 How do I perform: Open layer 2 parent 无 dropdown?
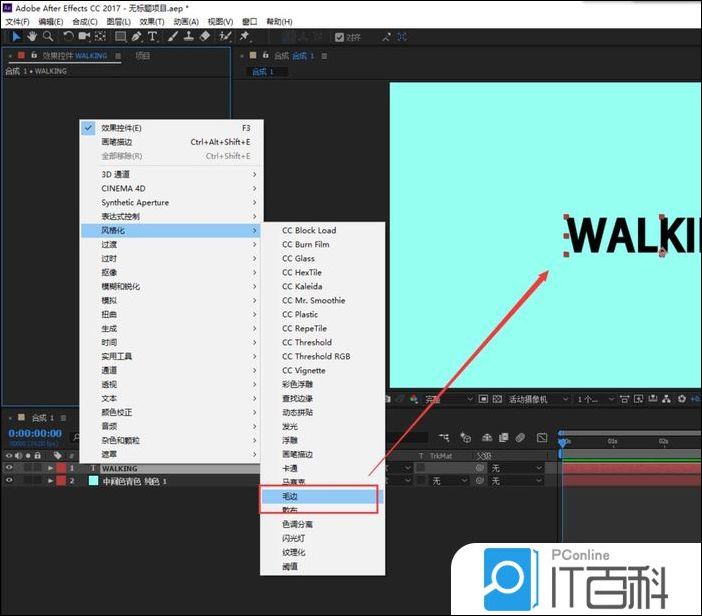[x=517, y=481]
